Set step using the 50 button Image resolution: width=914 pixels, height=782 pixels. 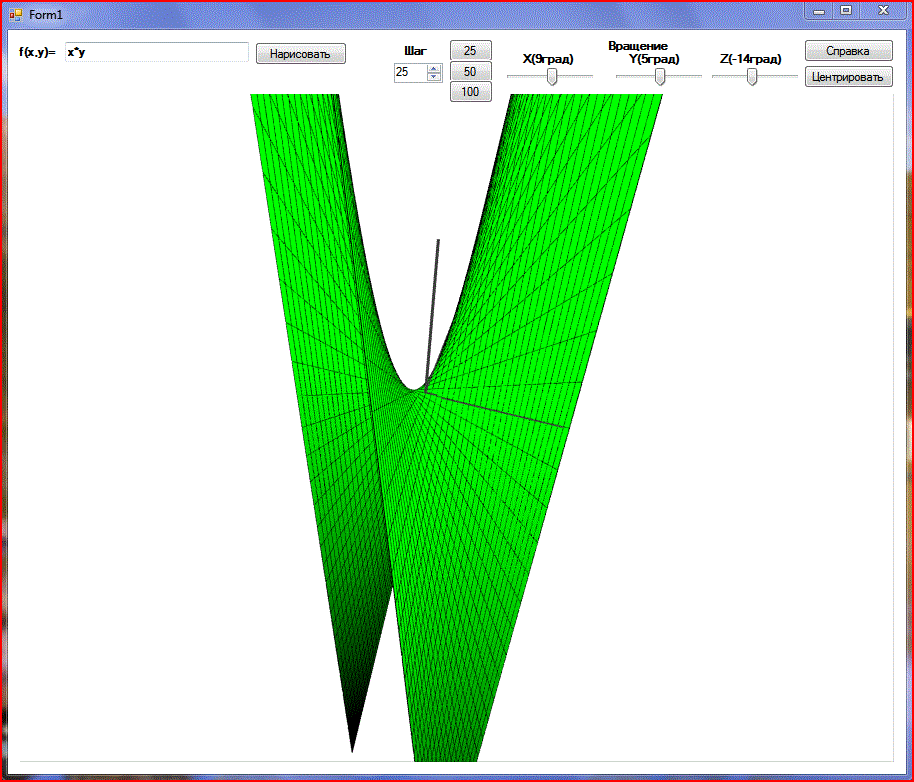(x=470, y=71)
